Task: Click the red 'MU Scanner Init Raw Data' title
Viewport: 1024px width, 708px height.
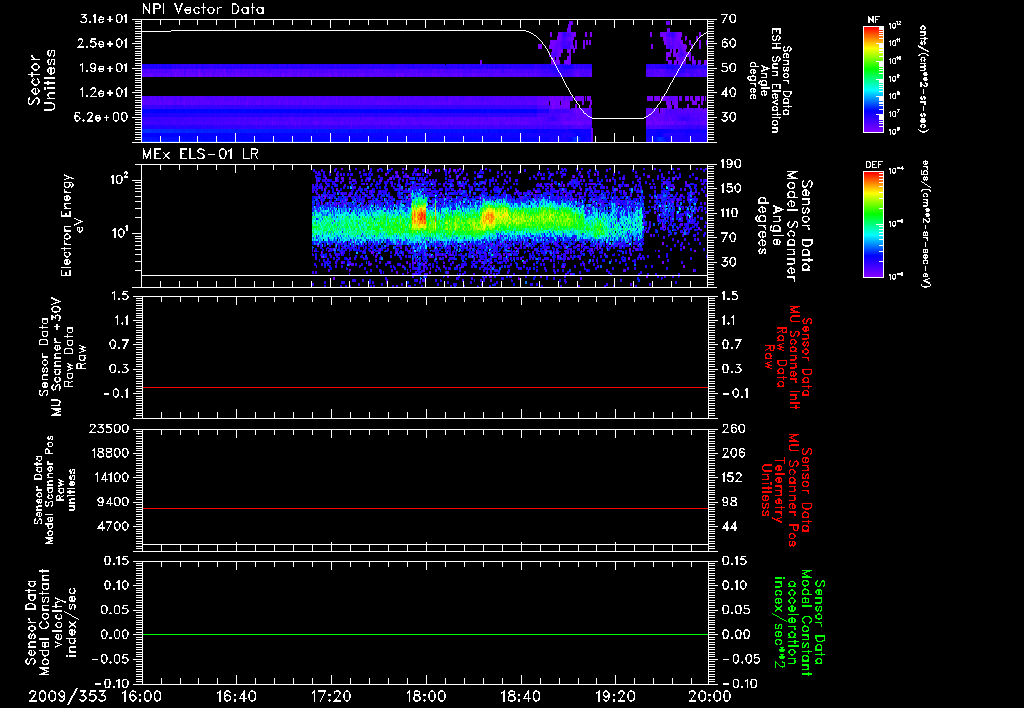Action: click(x=789, y=358)
